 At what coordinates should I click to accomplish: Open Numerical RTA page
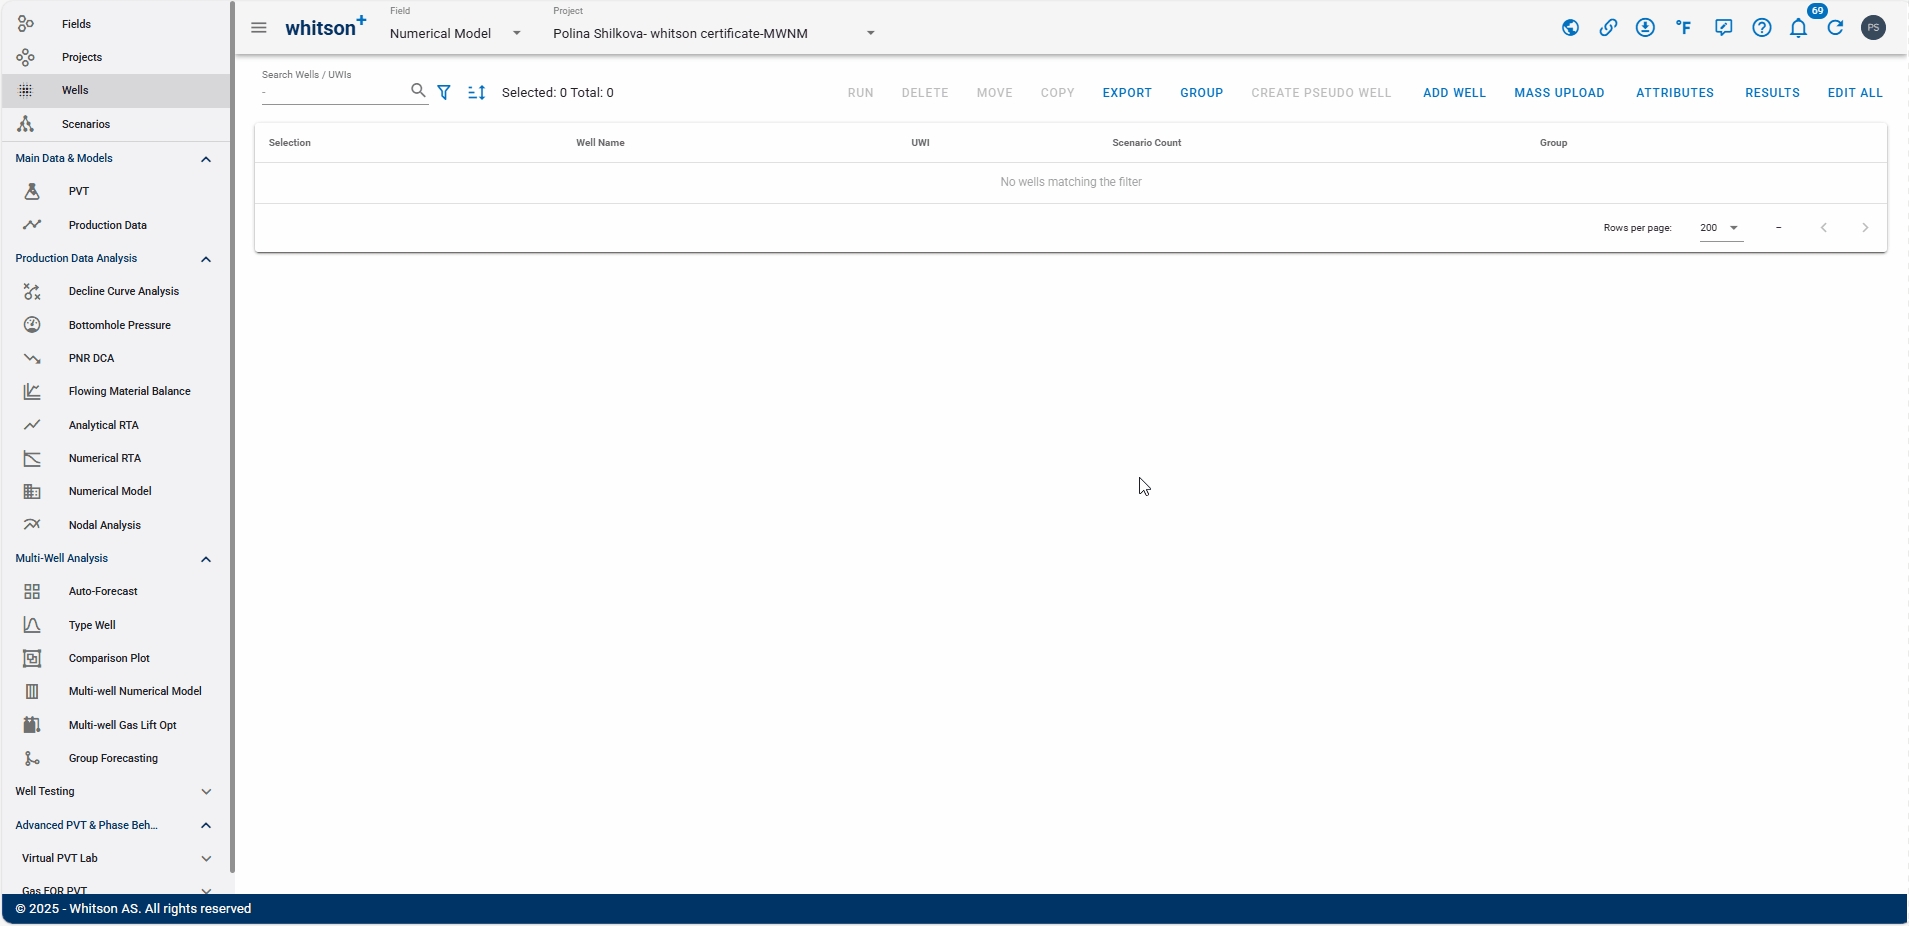115,458
